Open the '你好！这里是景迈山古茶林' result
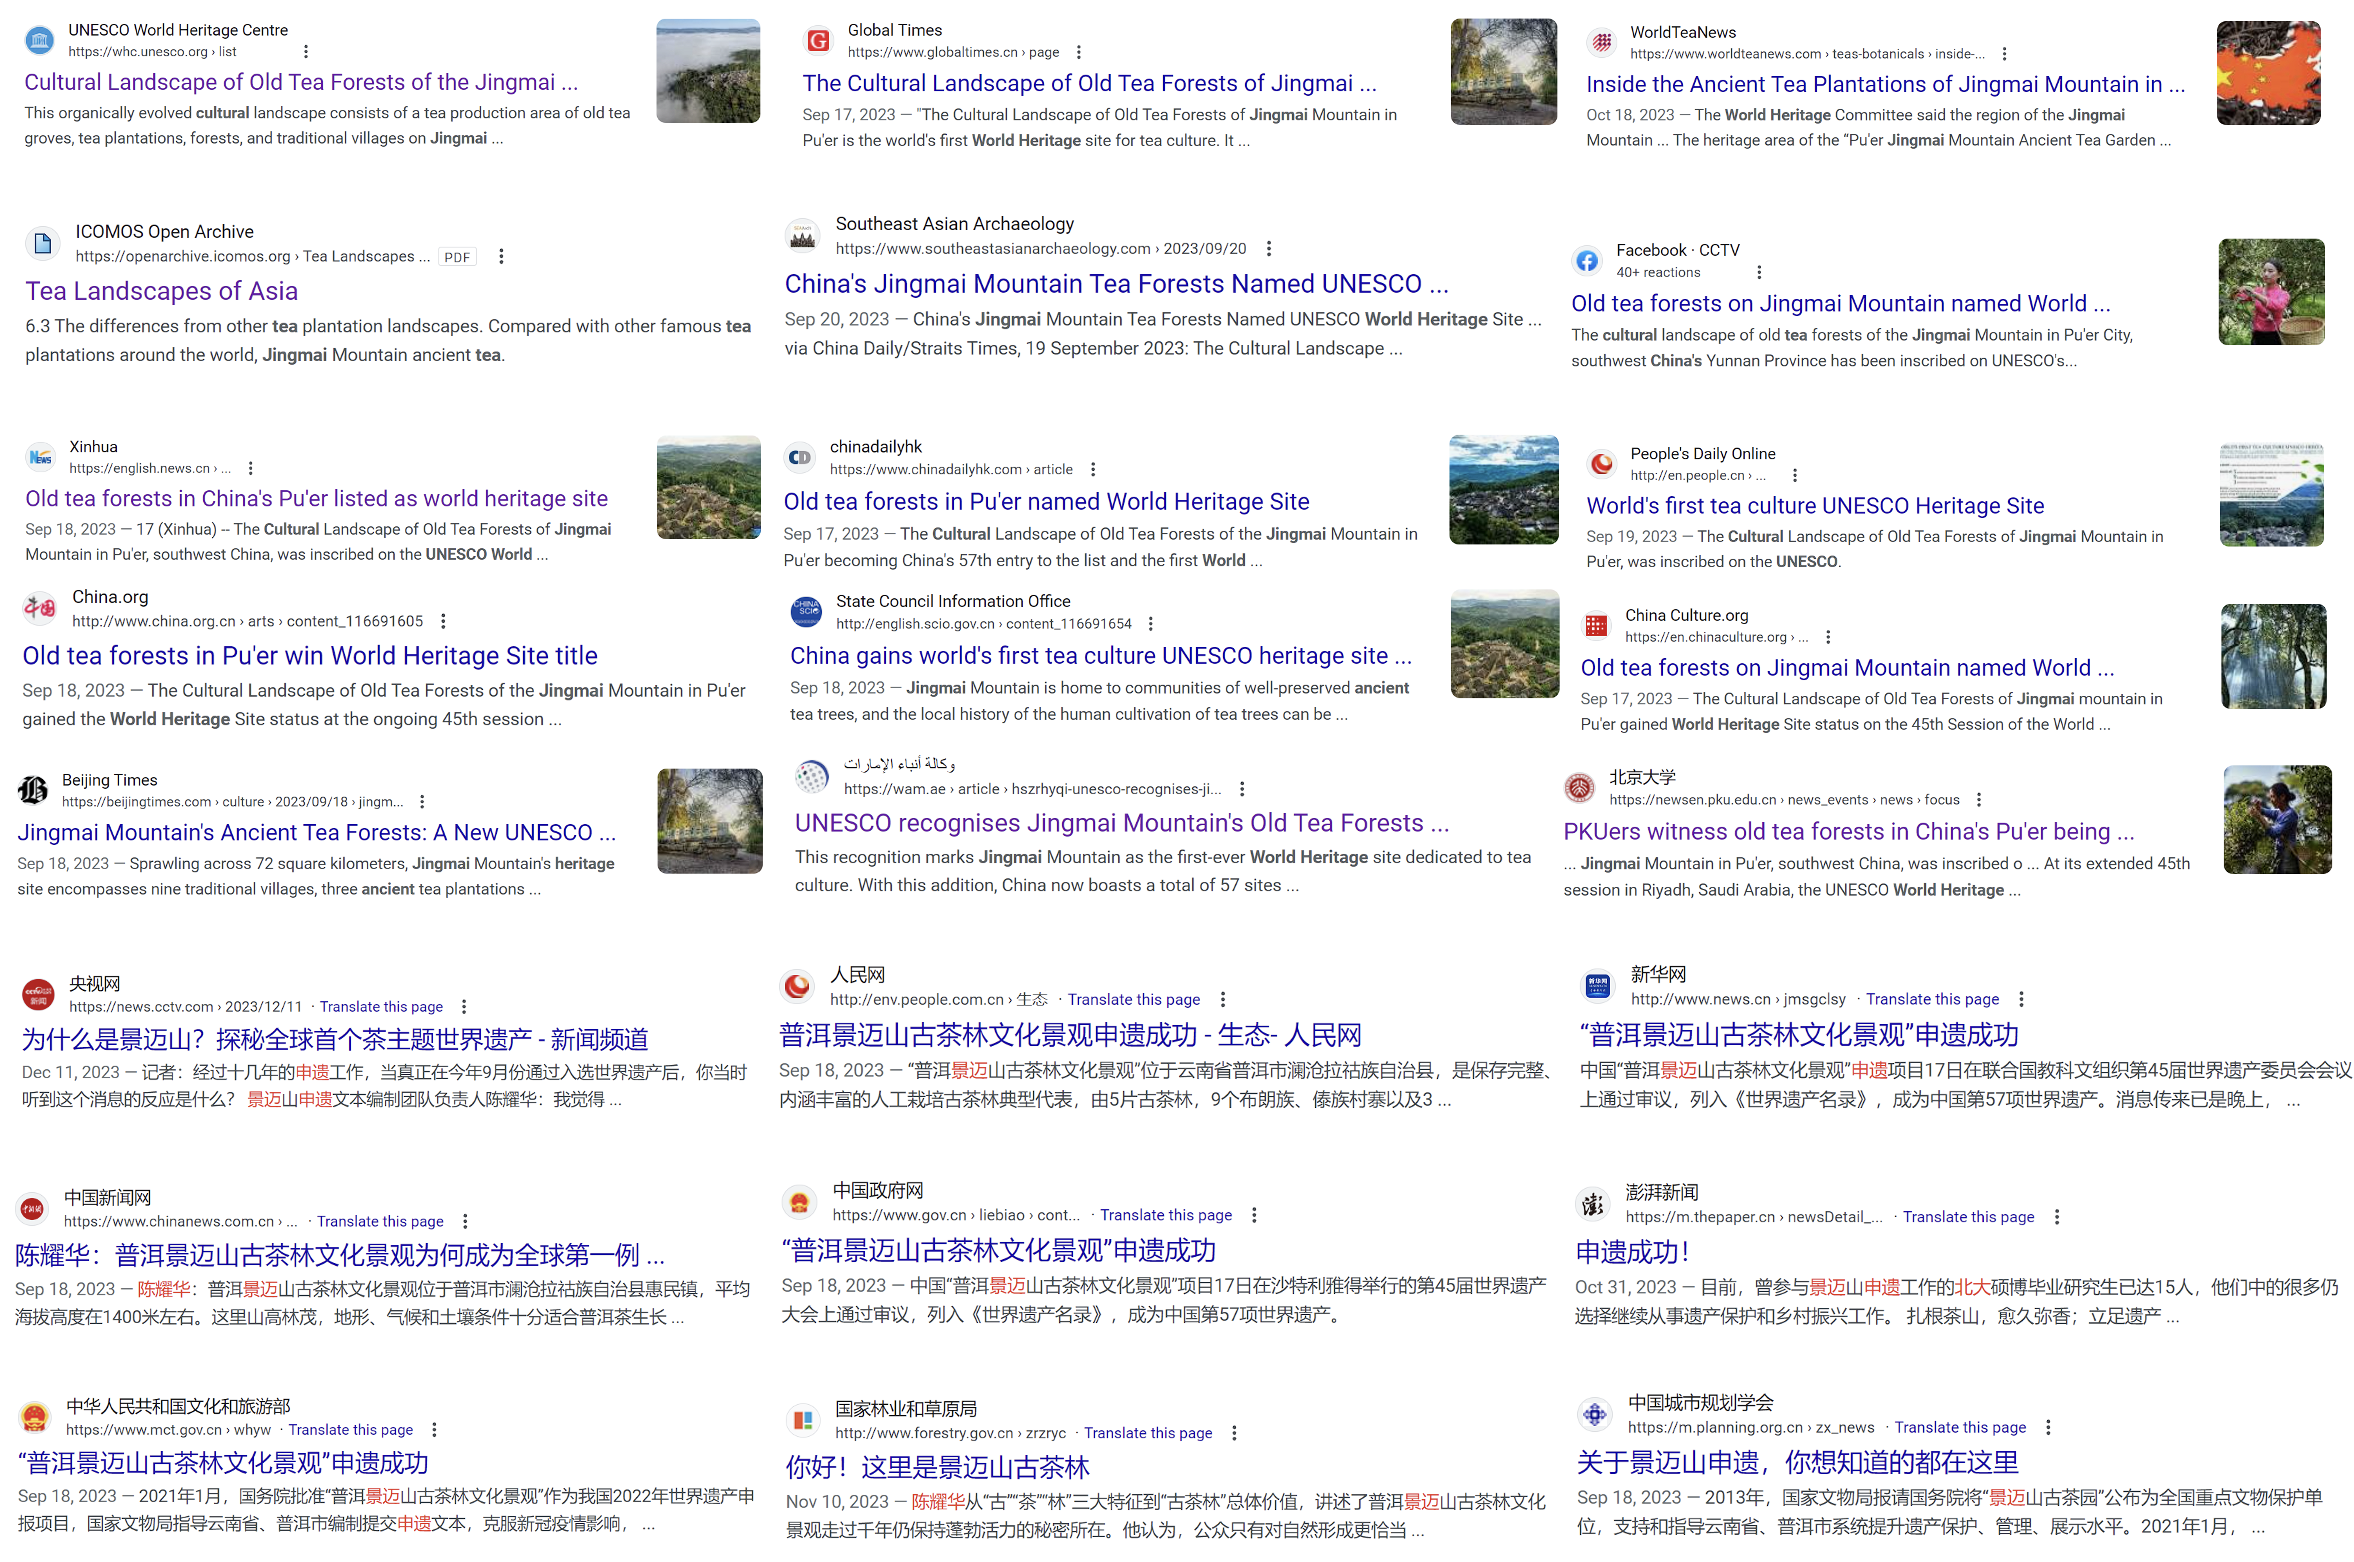The image size is (2354, 1562). click(x=937, y=1467)
